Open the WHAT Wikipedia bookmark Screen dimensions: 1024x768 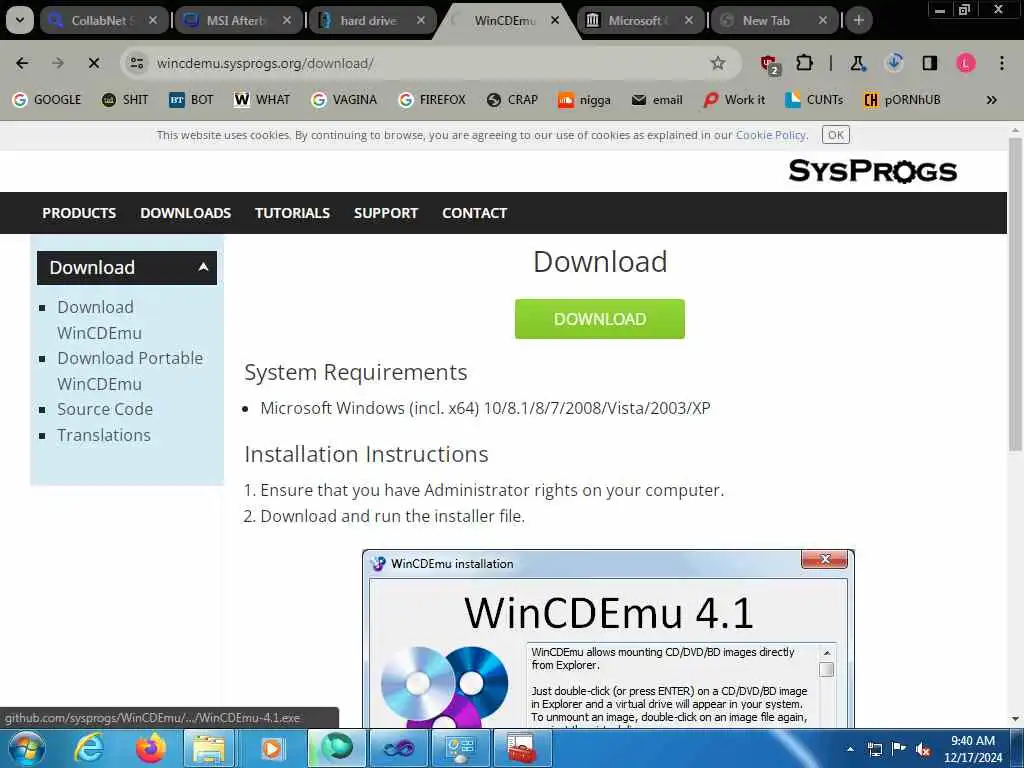click(263, 100)
